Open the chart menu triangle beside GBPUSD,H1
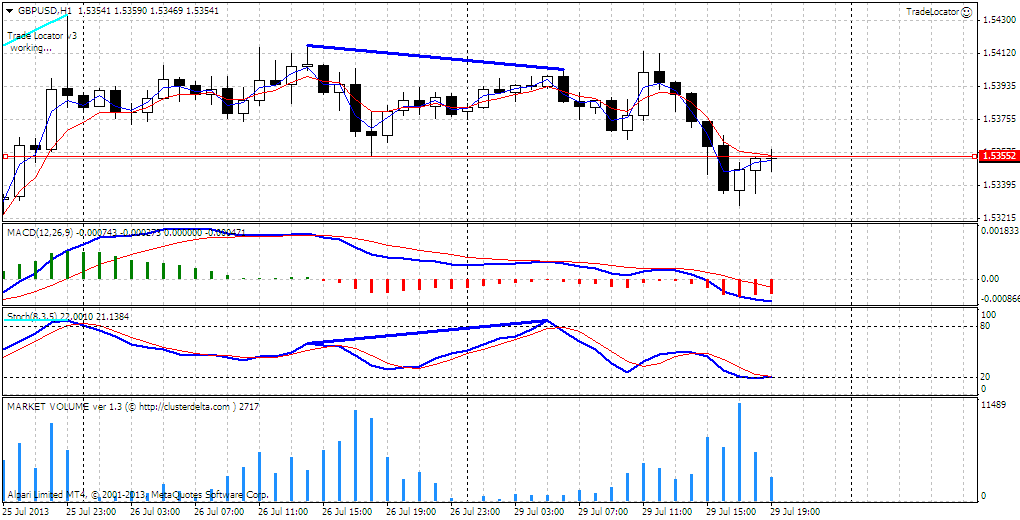Screen dimensions: 1020x520 pyautogui.click(x=9, y=11)
